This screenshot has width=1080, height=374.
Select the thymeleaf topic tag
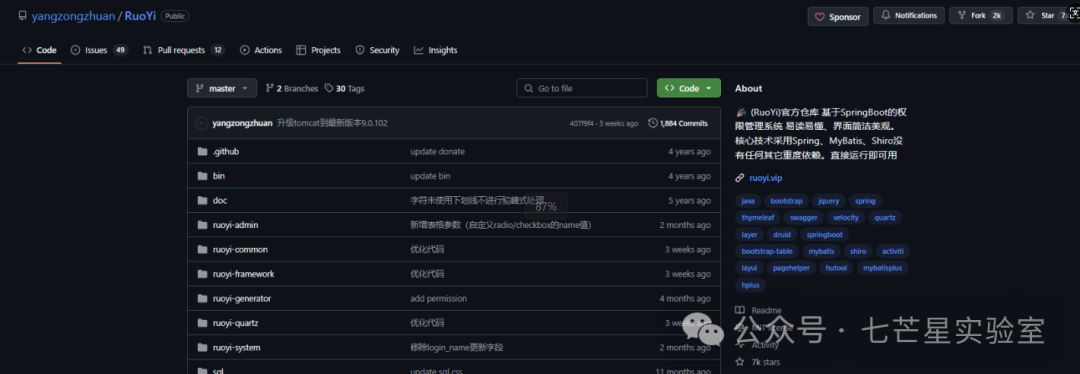[758, 218]
